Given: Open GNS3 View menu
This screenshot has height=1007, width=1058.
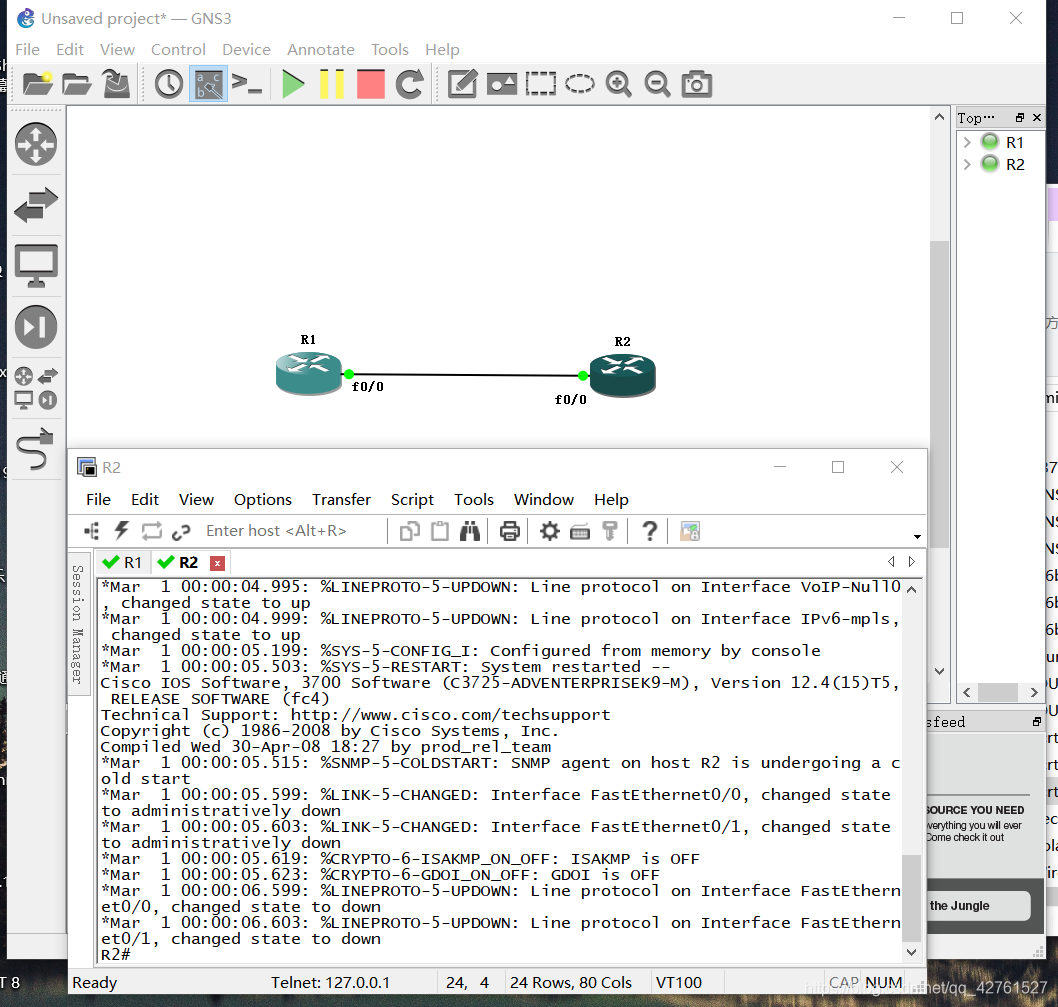Looking at the screenshot, I should pos(117,50).
